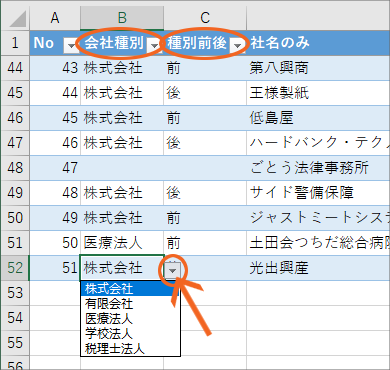390x370 pixels.
Task: Select row 49 header
Action: [15, 193]
